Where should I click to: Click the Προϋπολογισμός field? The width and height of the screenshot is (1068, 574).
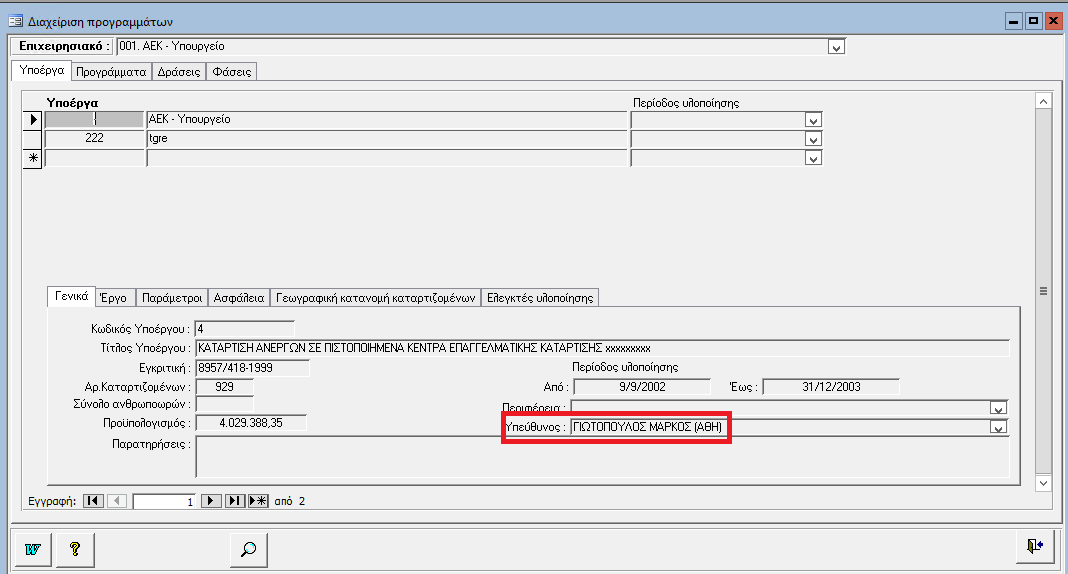coord(250,423)
